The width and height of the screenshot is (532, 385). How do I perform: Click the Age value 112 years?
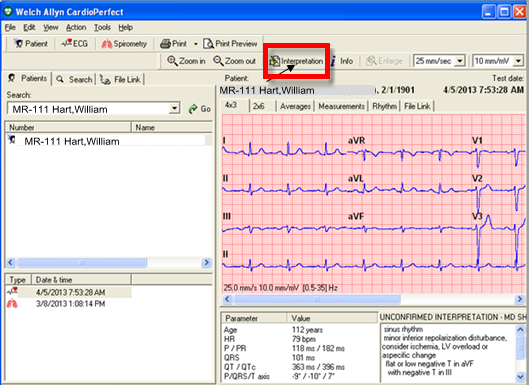307,330
